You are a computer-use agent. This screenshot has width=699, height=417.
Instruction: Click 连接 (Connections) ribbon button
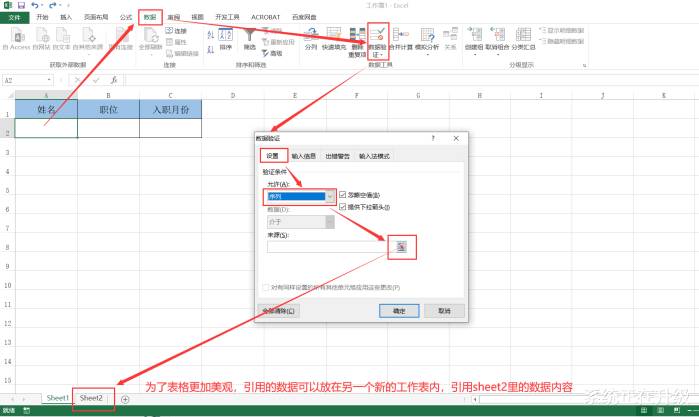coord(176,31)
